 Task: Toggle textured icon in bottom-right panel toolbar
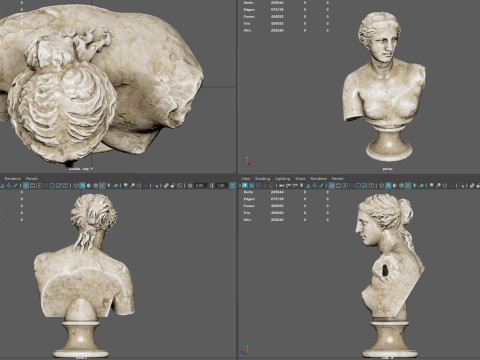(x=408, y=185)
